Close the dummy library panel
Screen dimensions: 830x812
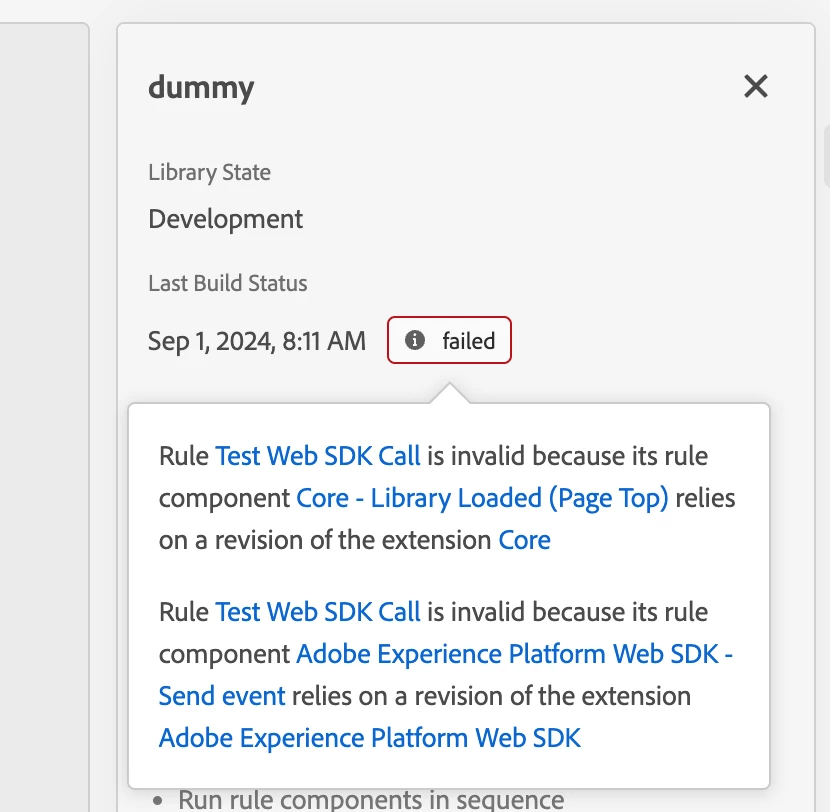coord(755,86)
